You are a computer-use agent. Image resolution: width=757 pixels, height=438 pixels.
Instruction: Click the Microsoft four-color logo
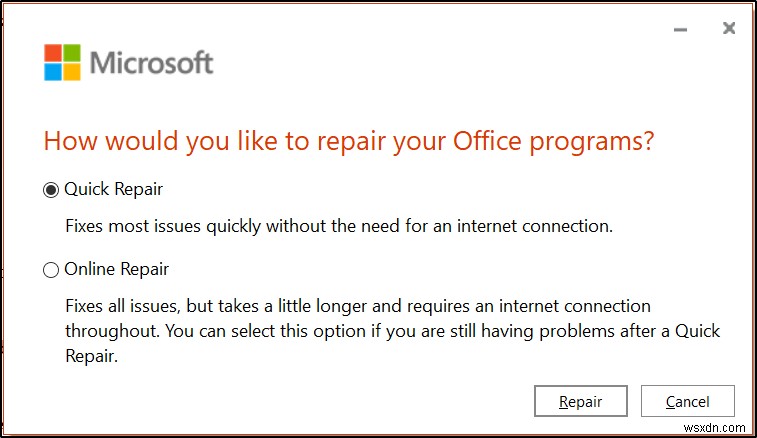tap(62, 62)
